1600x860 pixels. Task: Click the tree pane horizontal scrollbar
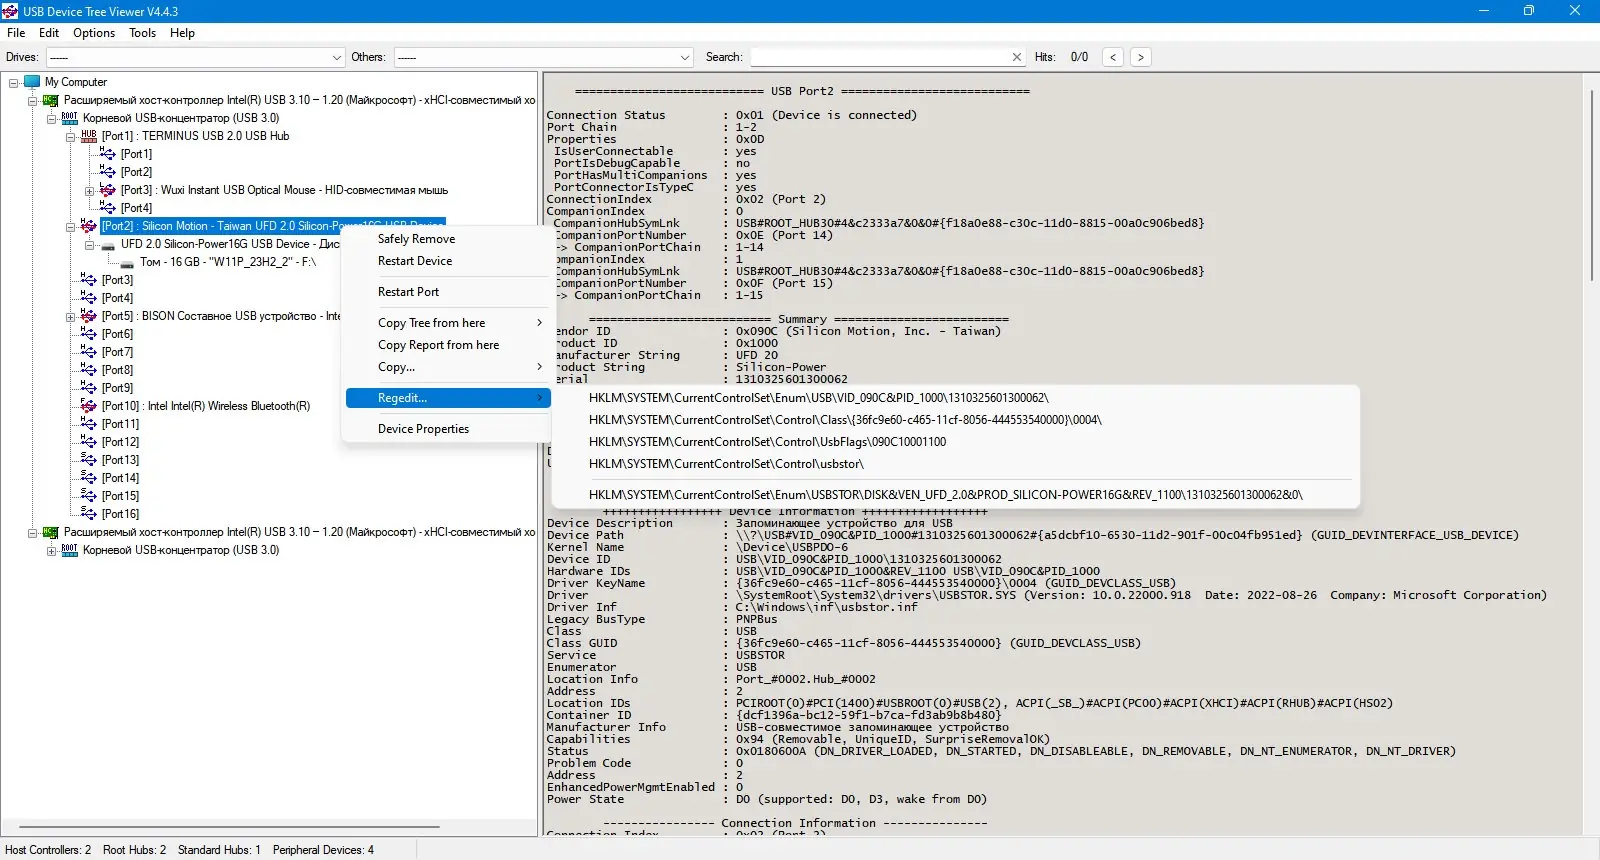pos(229,827)
